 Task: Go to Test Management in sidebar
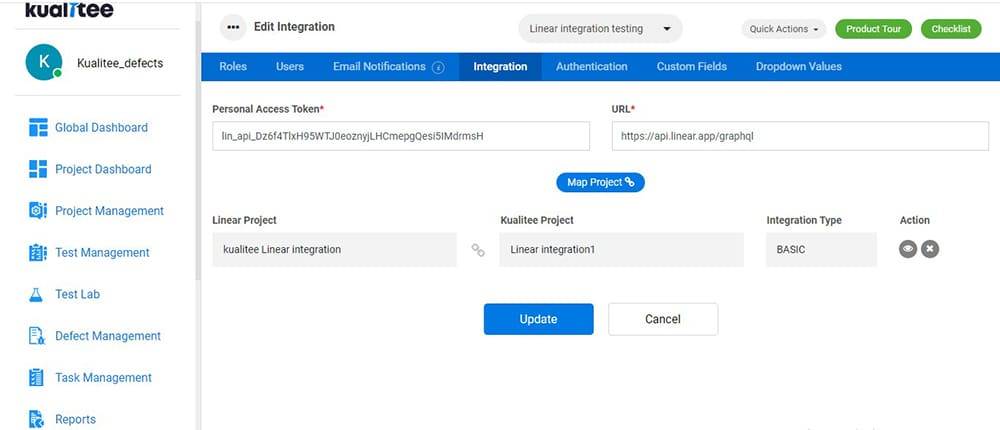coord(102,253)
